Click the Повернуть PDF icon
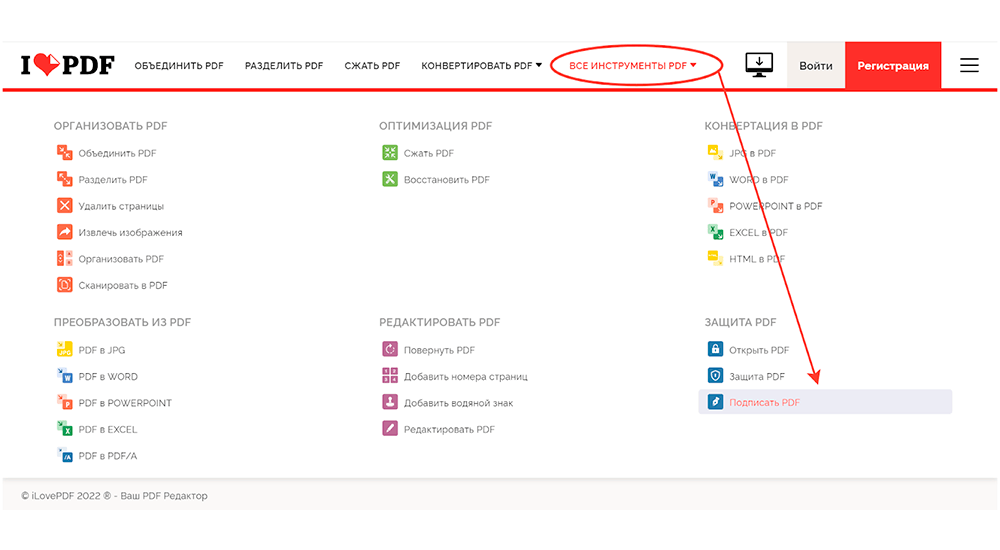 390,350
